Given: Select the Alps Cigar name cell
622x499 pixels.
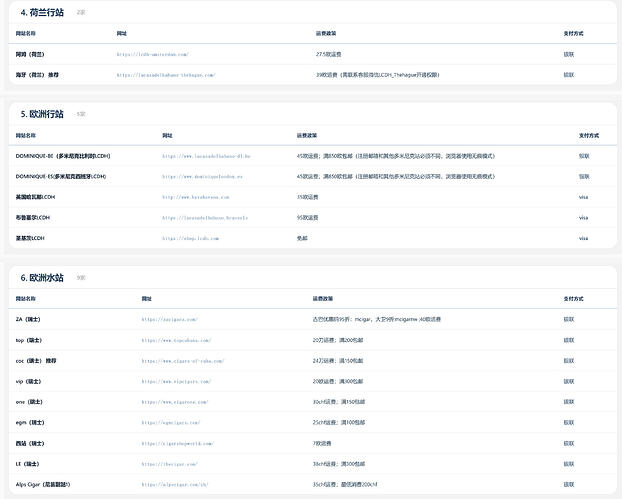Looking at the screenshot, I should pos(43,485).
